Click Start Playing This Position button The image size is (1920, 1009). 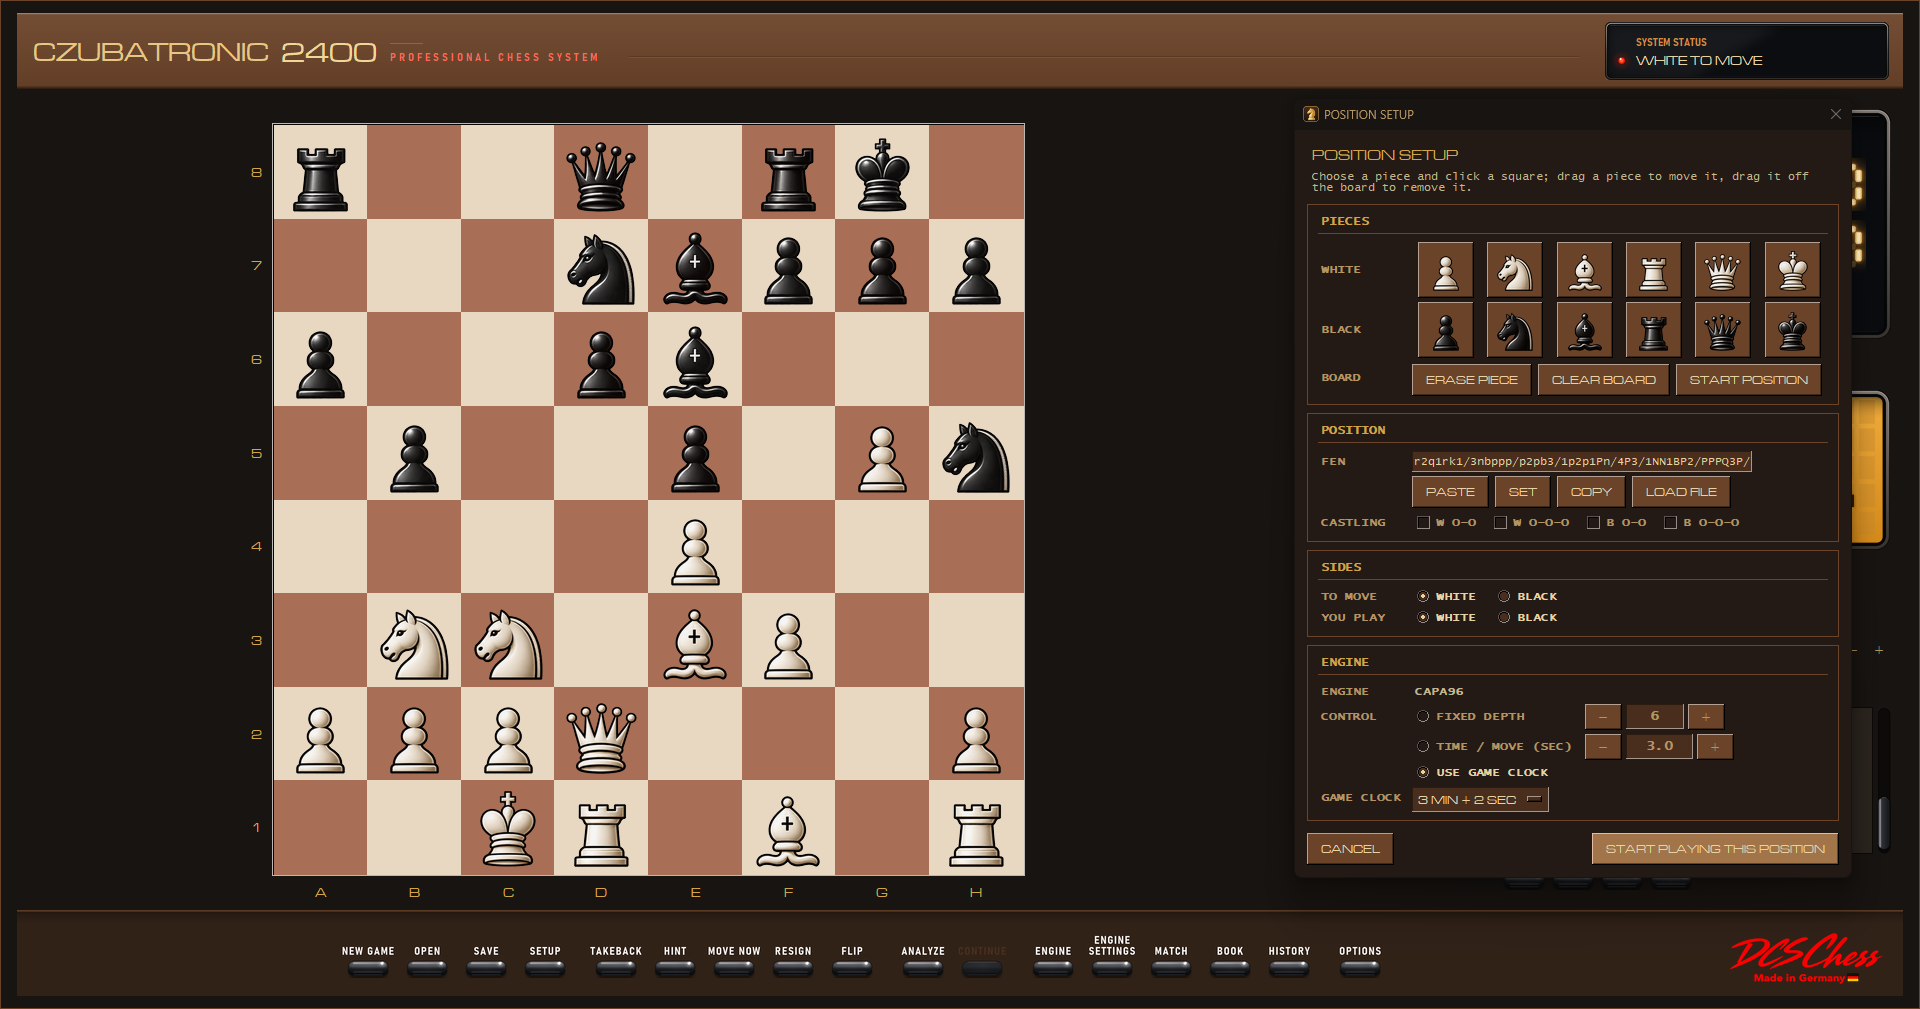tap(1715, 849)
